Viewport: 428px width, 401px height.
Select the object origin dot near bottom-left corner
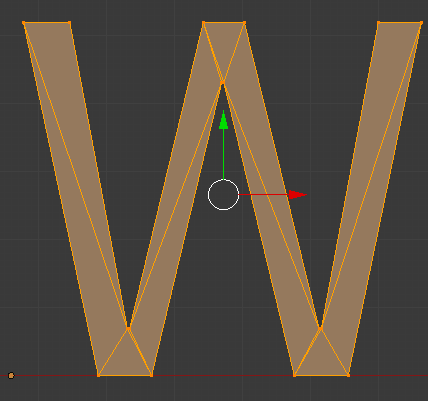point(11,376)
